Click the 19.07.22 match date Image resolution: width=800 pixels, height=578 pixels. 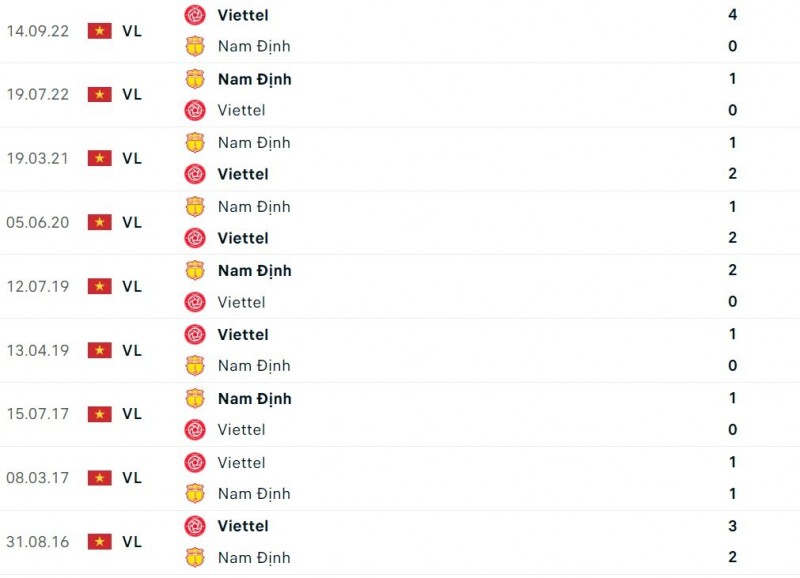(38, 94)
